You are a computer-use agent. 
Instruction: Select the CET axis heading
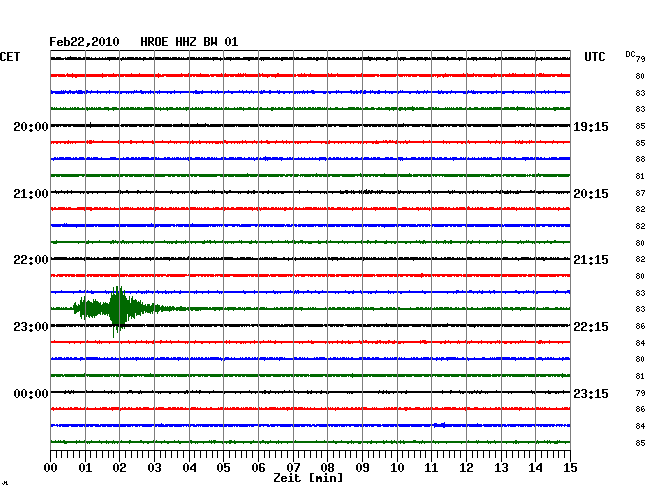coord(10,57)
